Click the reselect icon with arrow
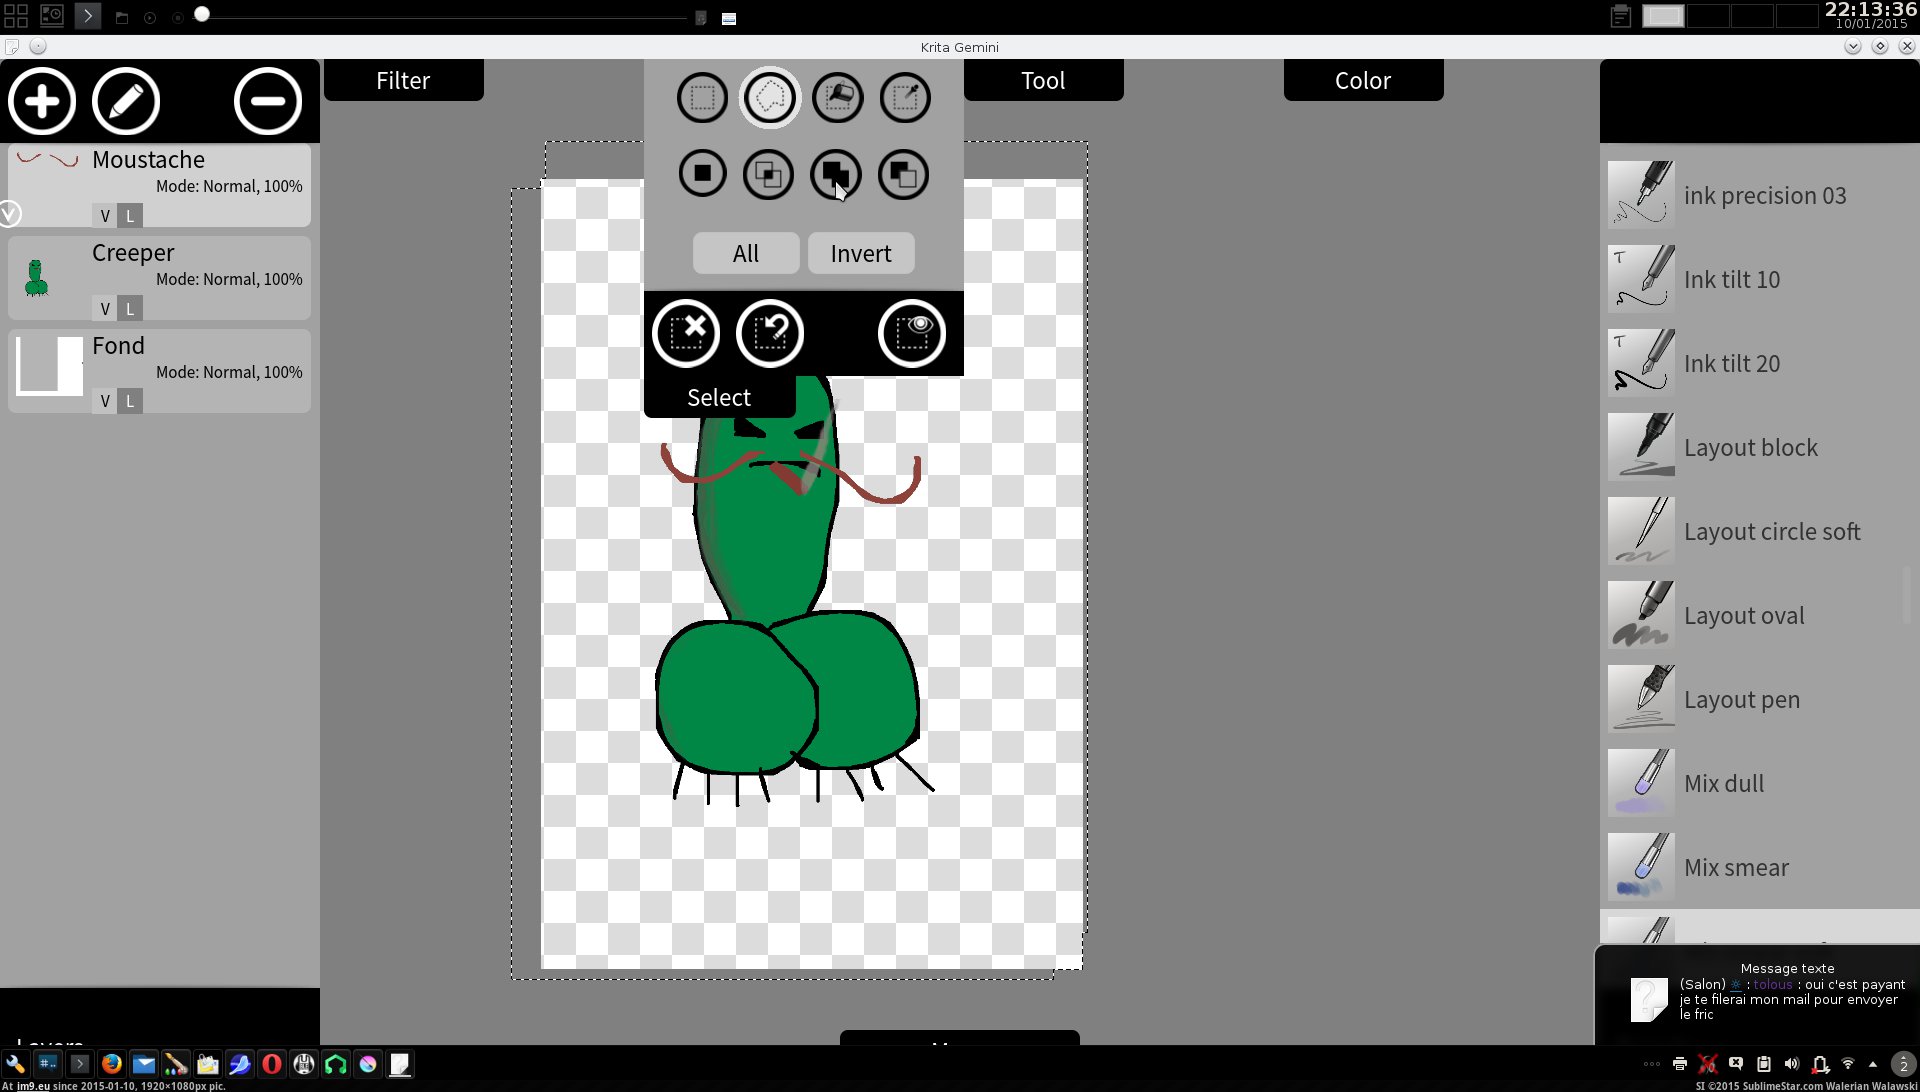Viewport: 1920px width, 1092px height. click(x=770, y=333)
